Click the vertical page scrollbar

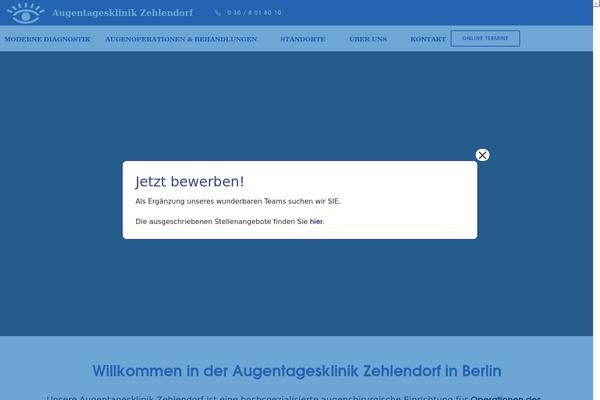[x=596, y=200]
